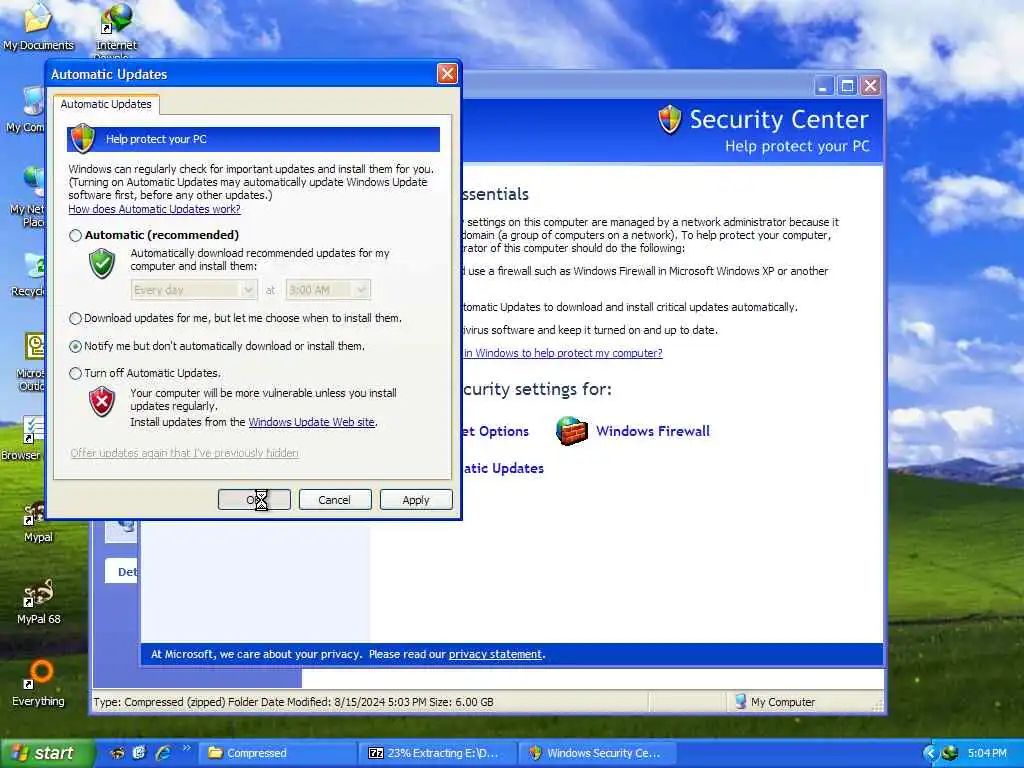Click the 5:04 PM clock
The width and height of the screenshot is (1024, 768).
(x=987, y=753)
